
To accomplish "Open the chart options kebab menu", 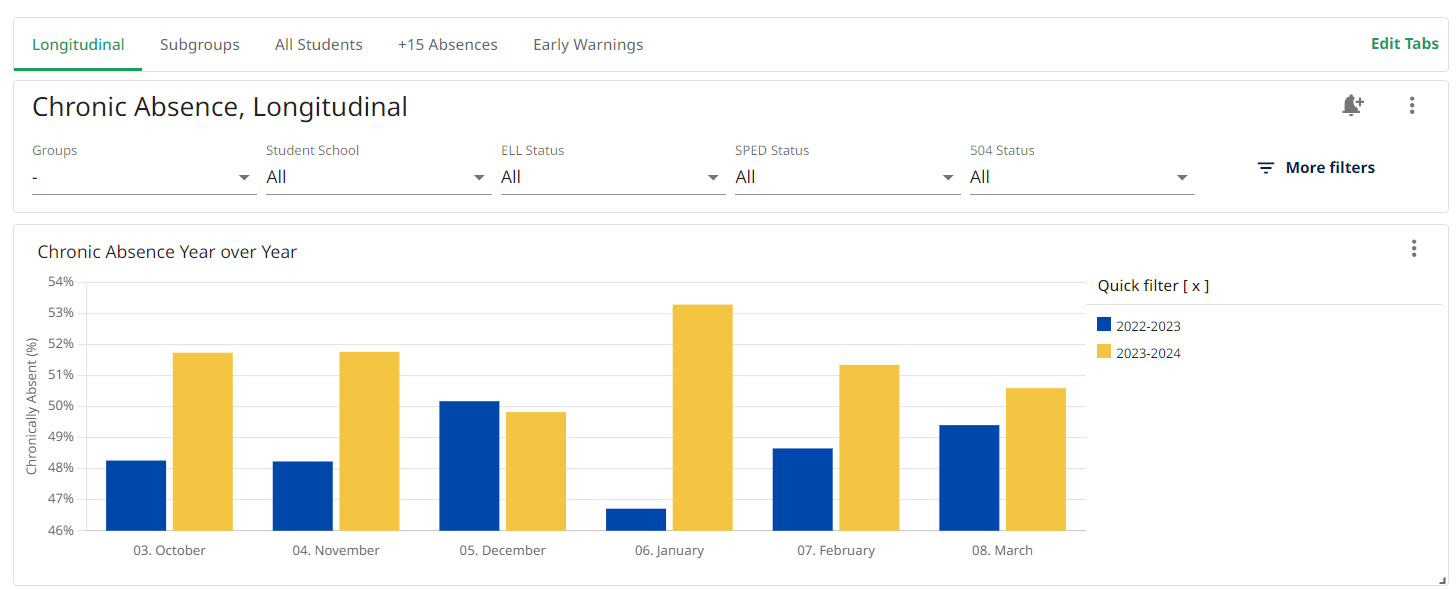I will tap(1414, 248).
